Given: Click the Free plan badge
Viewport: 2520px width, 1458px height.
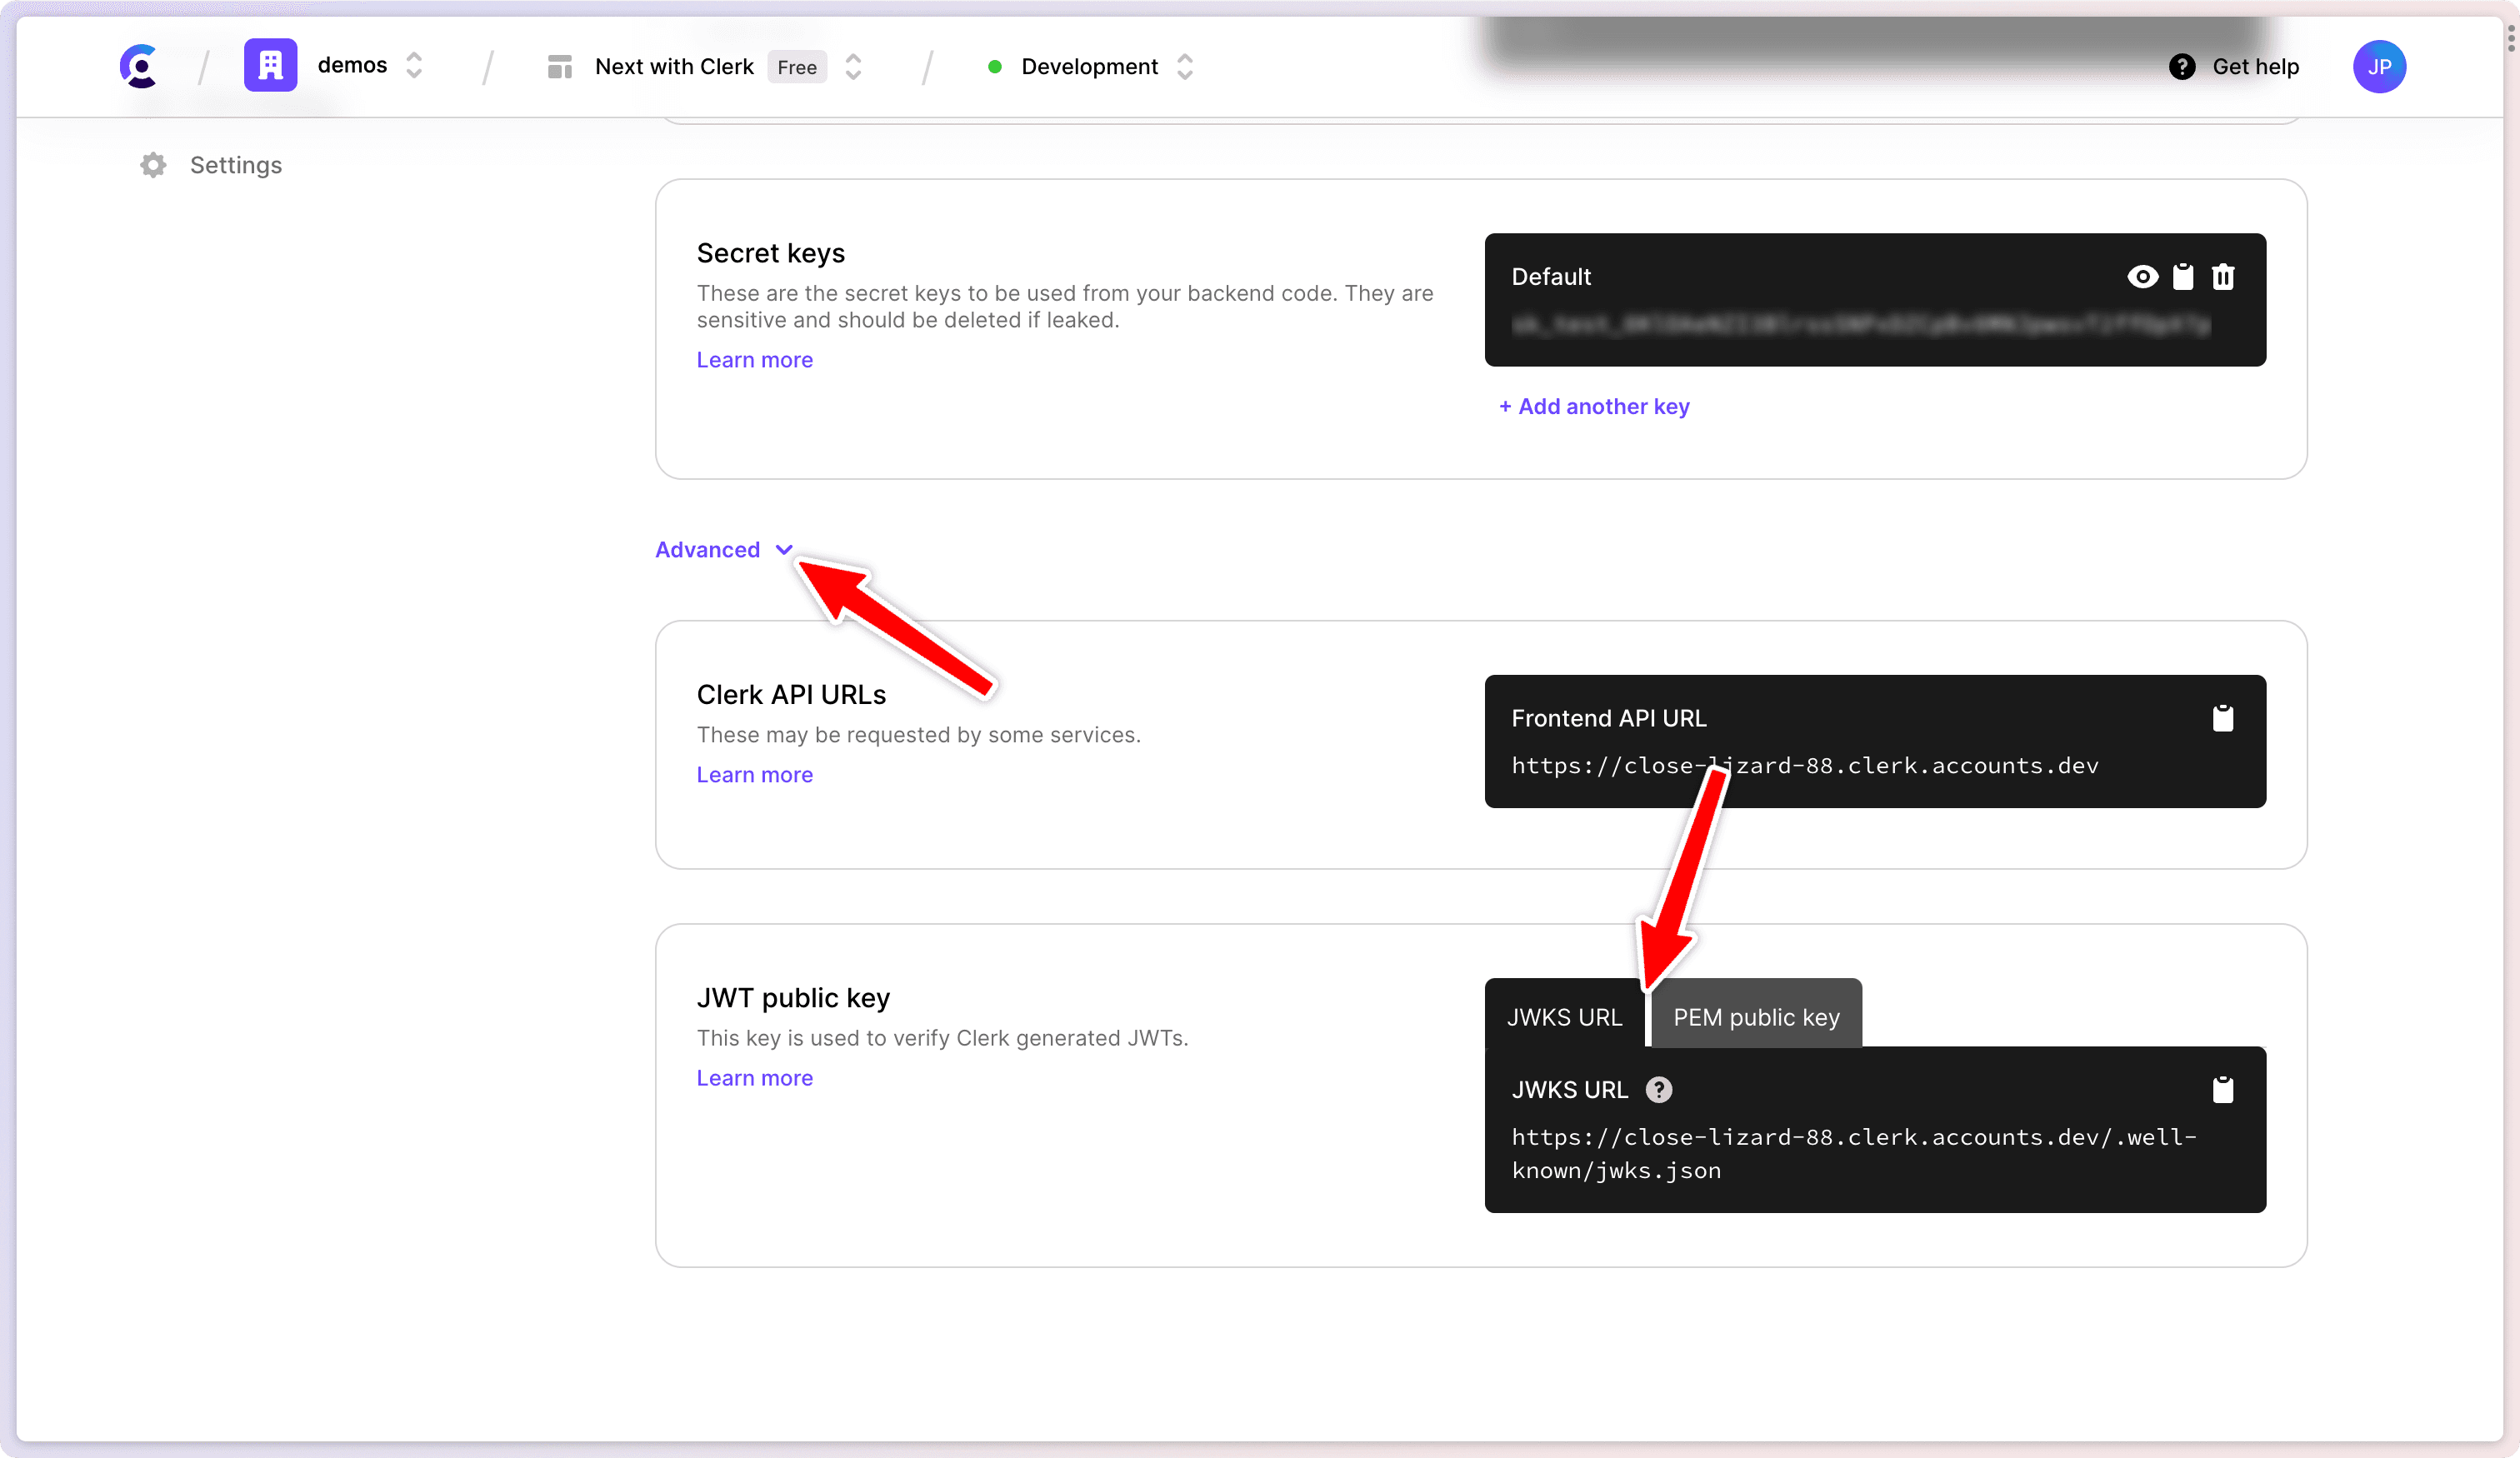Looking at the screenshot, I should coord(797,67).
